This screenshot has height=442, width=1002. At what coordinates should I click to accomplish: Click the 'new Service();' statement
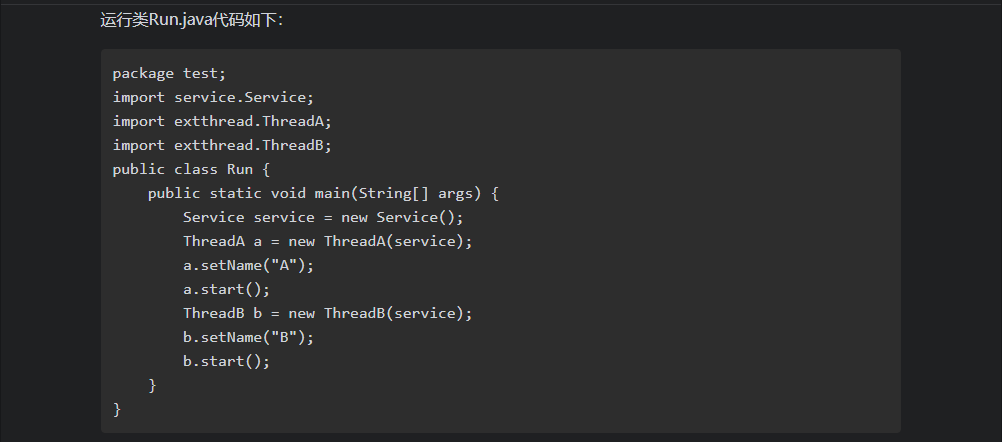(x=402, y=218)
